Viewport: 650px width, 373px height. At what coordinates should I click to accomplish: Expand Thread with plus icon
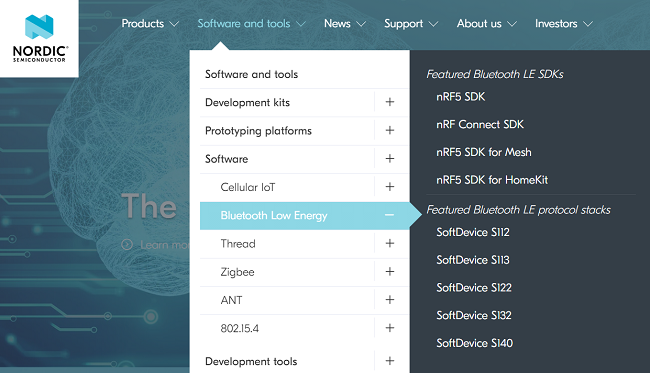(390, 243)
